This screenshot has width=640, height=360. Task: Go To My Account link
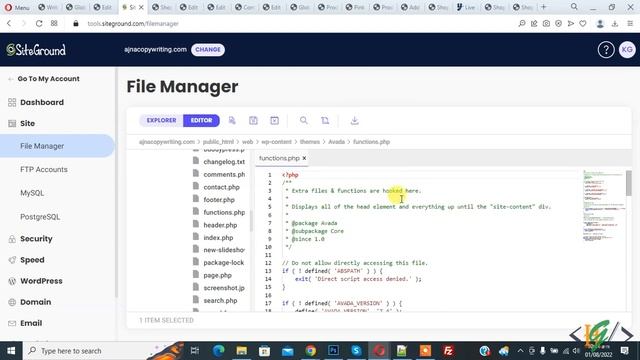click(x=48, y=79)
